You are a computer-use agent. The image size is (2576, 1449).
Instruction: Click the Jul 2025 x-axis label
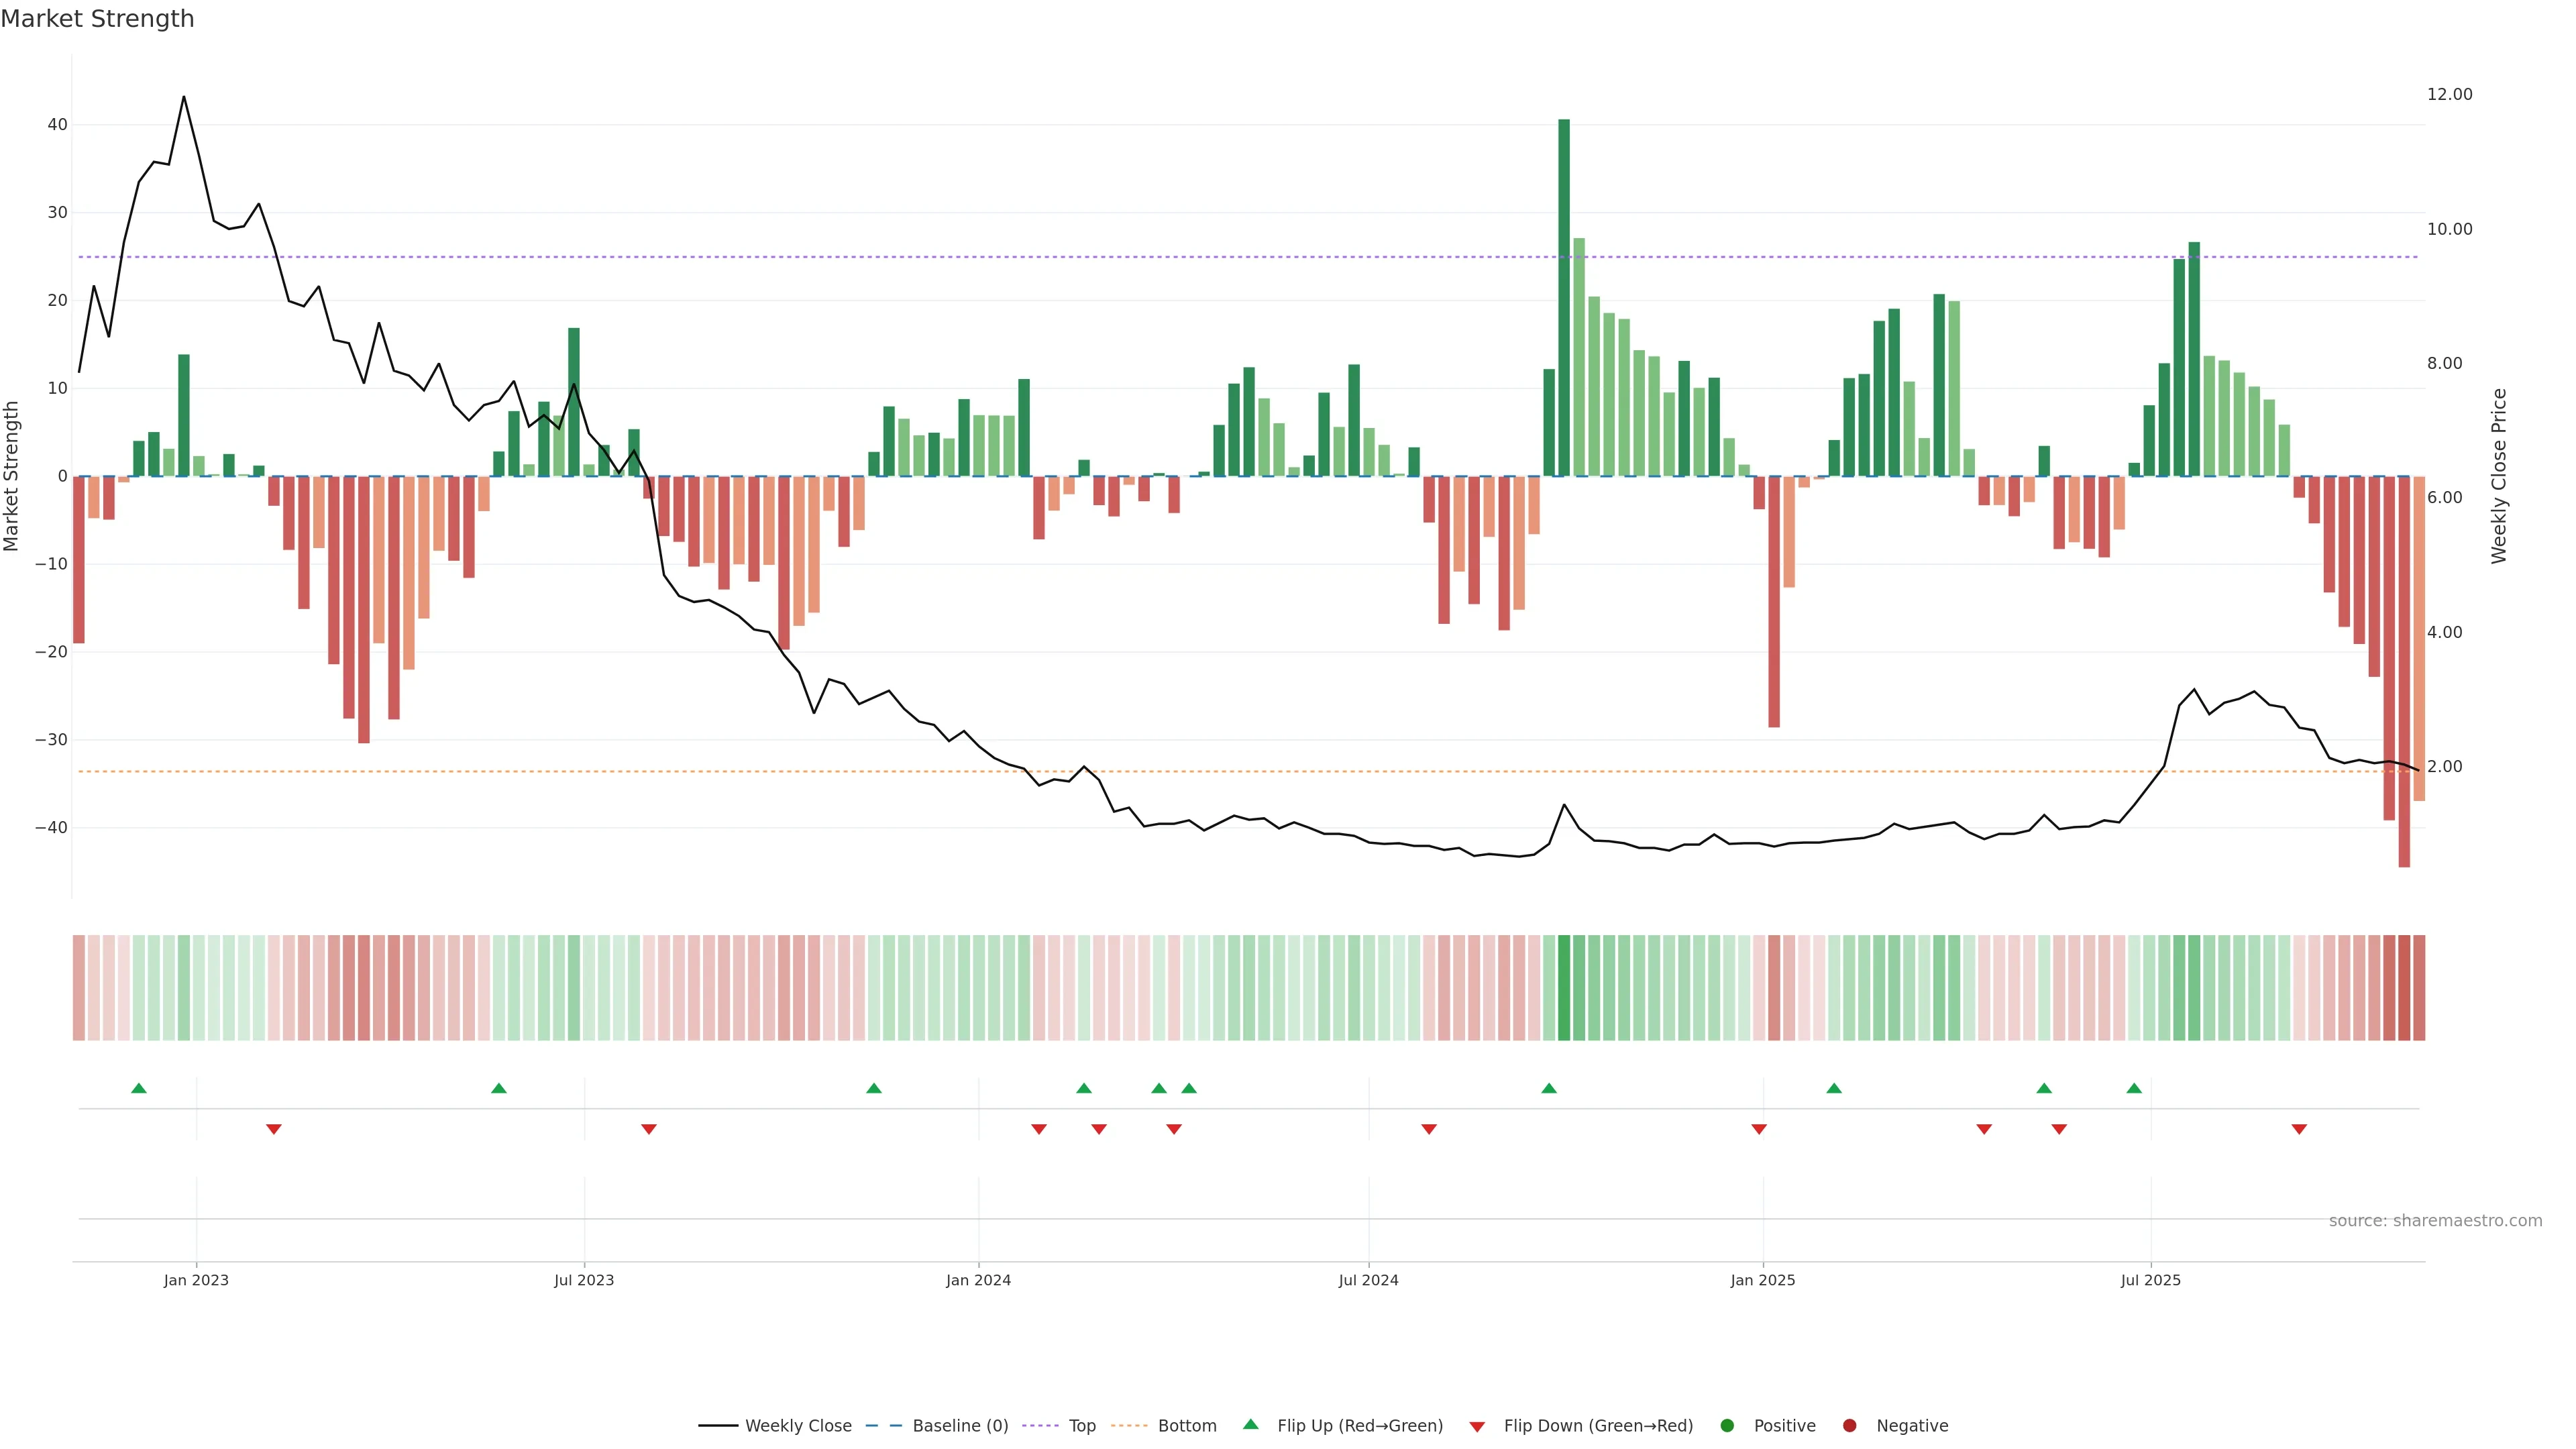point(2150,1280)
